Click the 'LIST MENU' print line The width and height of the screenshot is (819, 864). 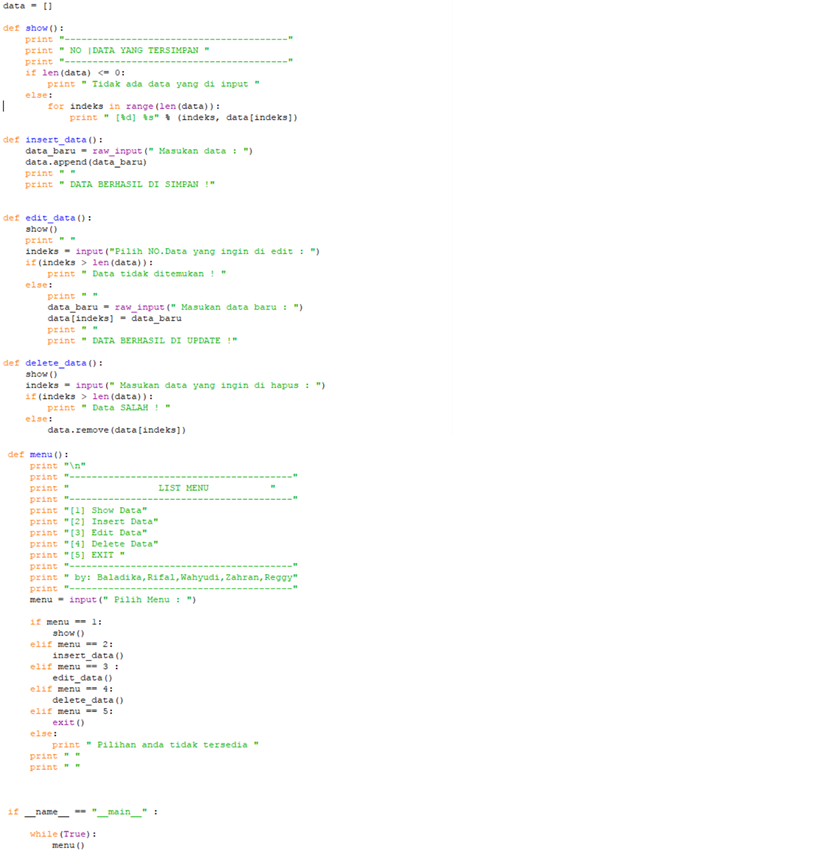(153, 488)
